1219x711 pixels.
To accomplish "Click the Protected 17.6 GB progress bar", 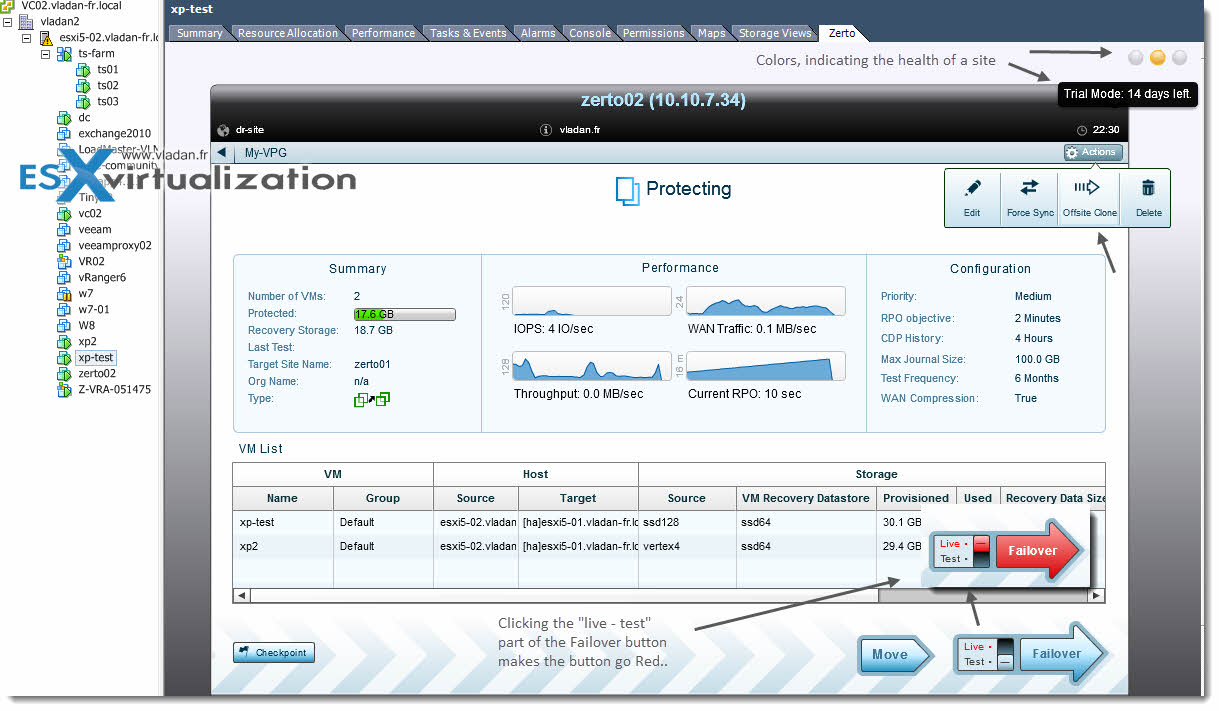I will tap(405, 314).
